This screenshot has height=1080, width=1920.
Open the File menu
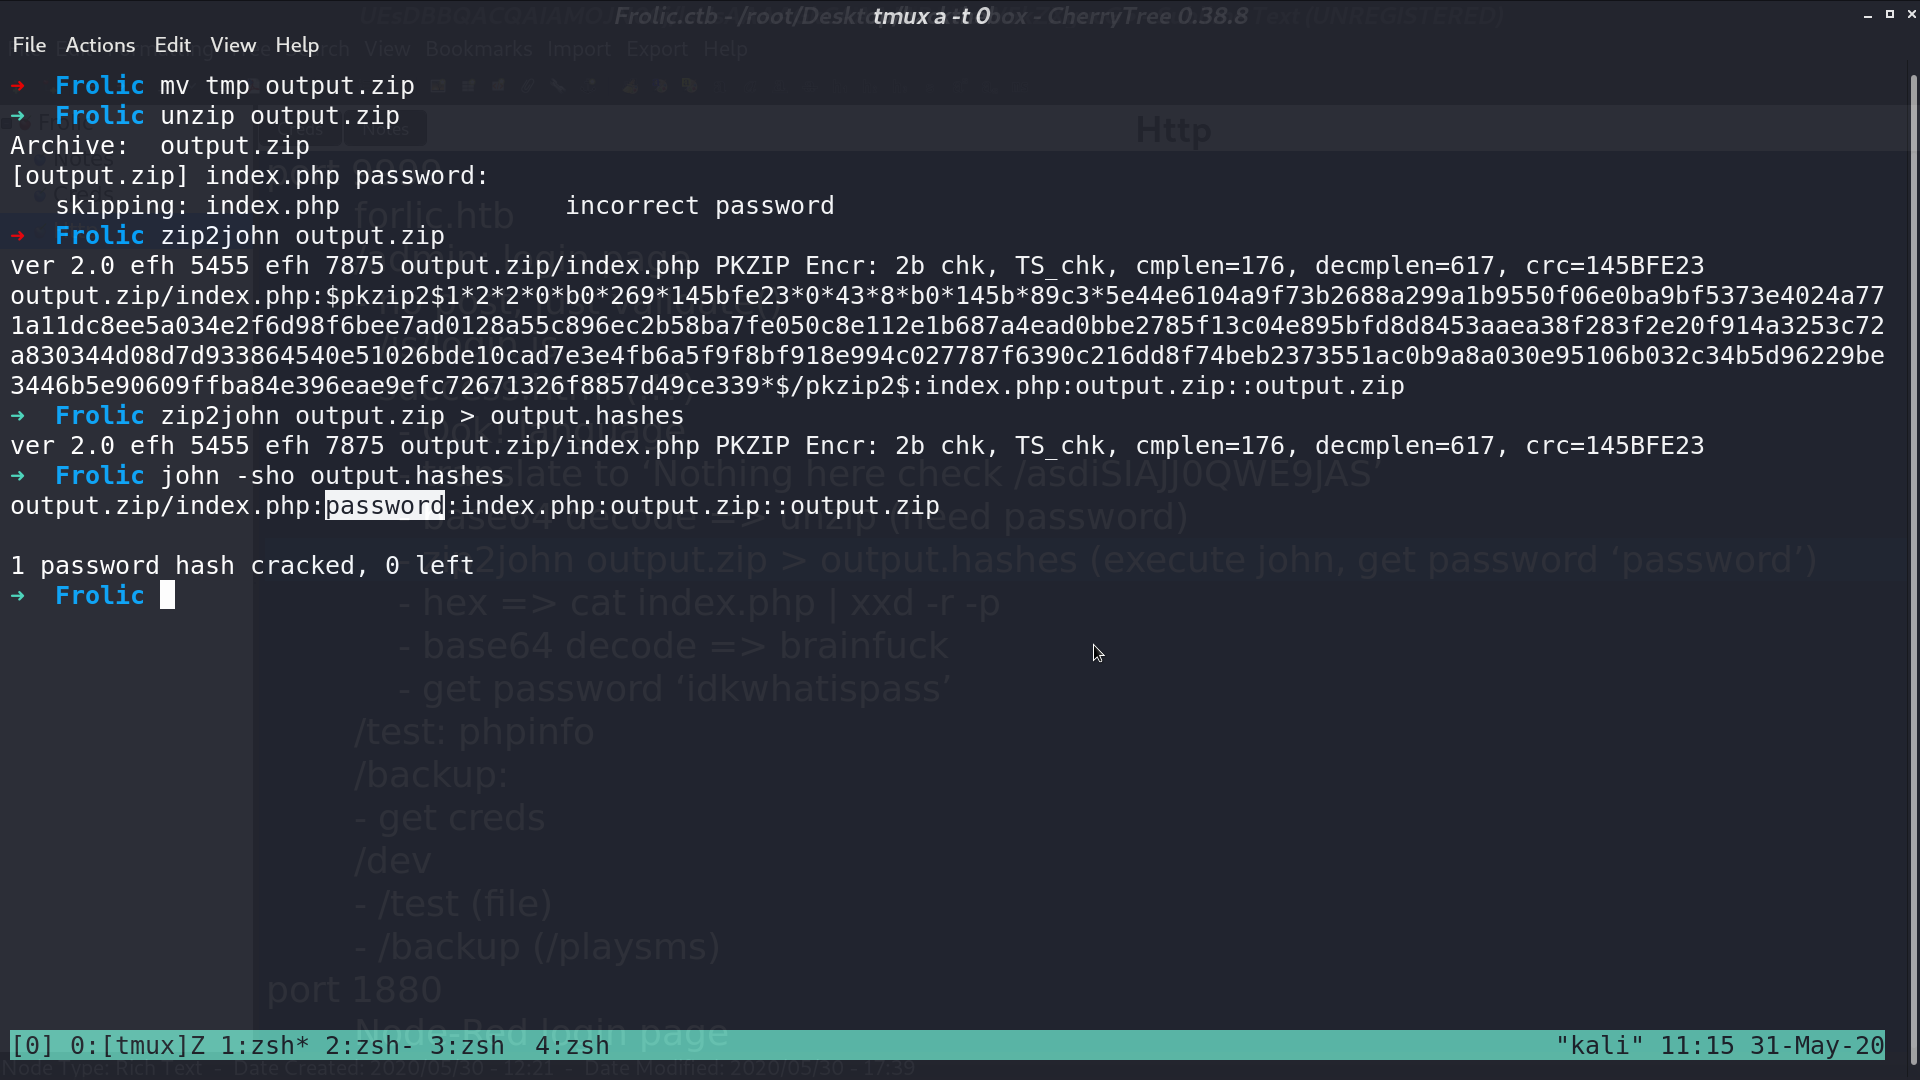[x=29, y=45]
